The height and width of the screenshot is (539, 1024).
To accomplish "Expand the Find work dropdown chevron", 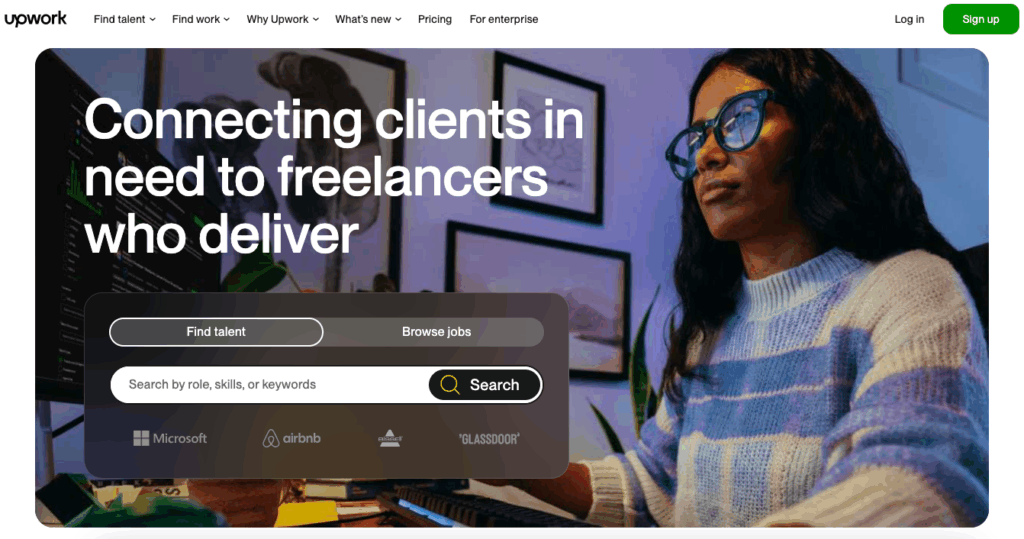I will point(227,20).
